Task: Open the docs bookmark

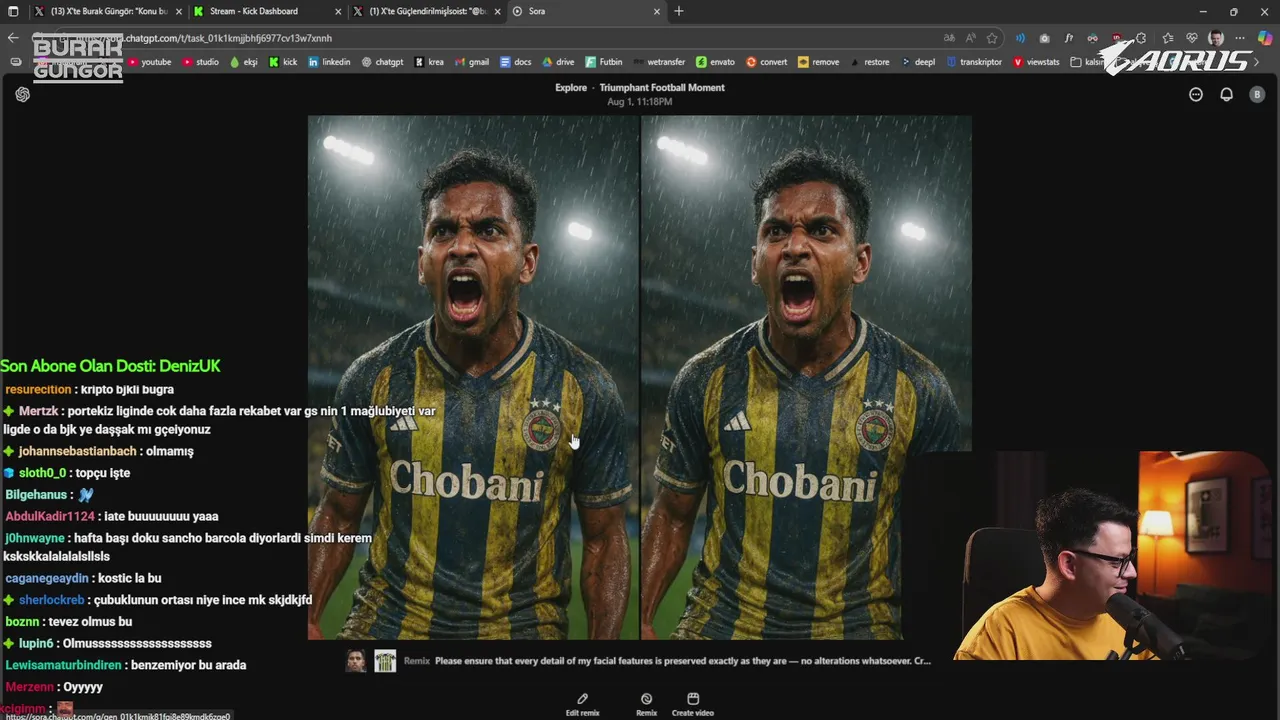Action: coord(516,62)
